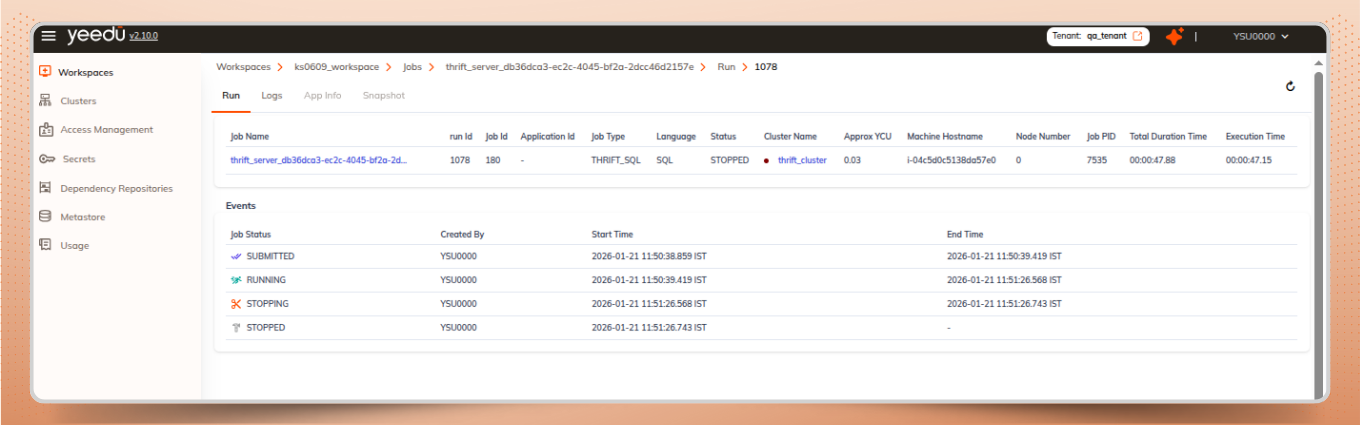Image resolution: width=1360 pixels, height=425 pixels.
Task: Click the Start Time column header
Action: (612, 234)
